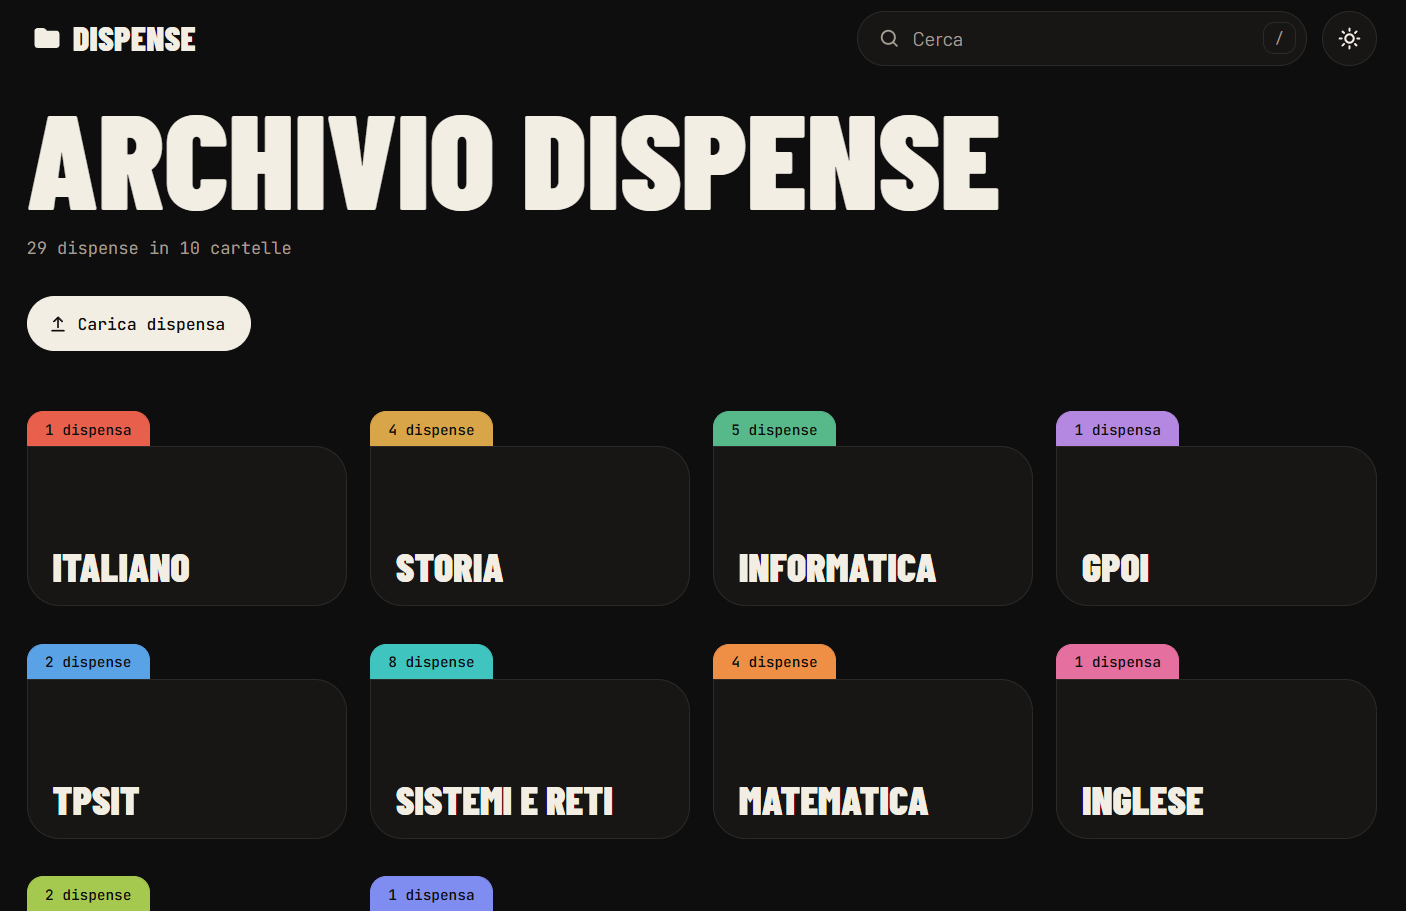Open the STORIA folder card

pyautogui.click(x=530, y=526)
